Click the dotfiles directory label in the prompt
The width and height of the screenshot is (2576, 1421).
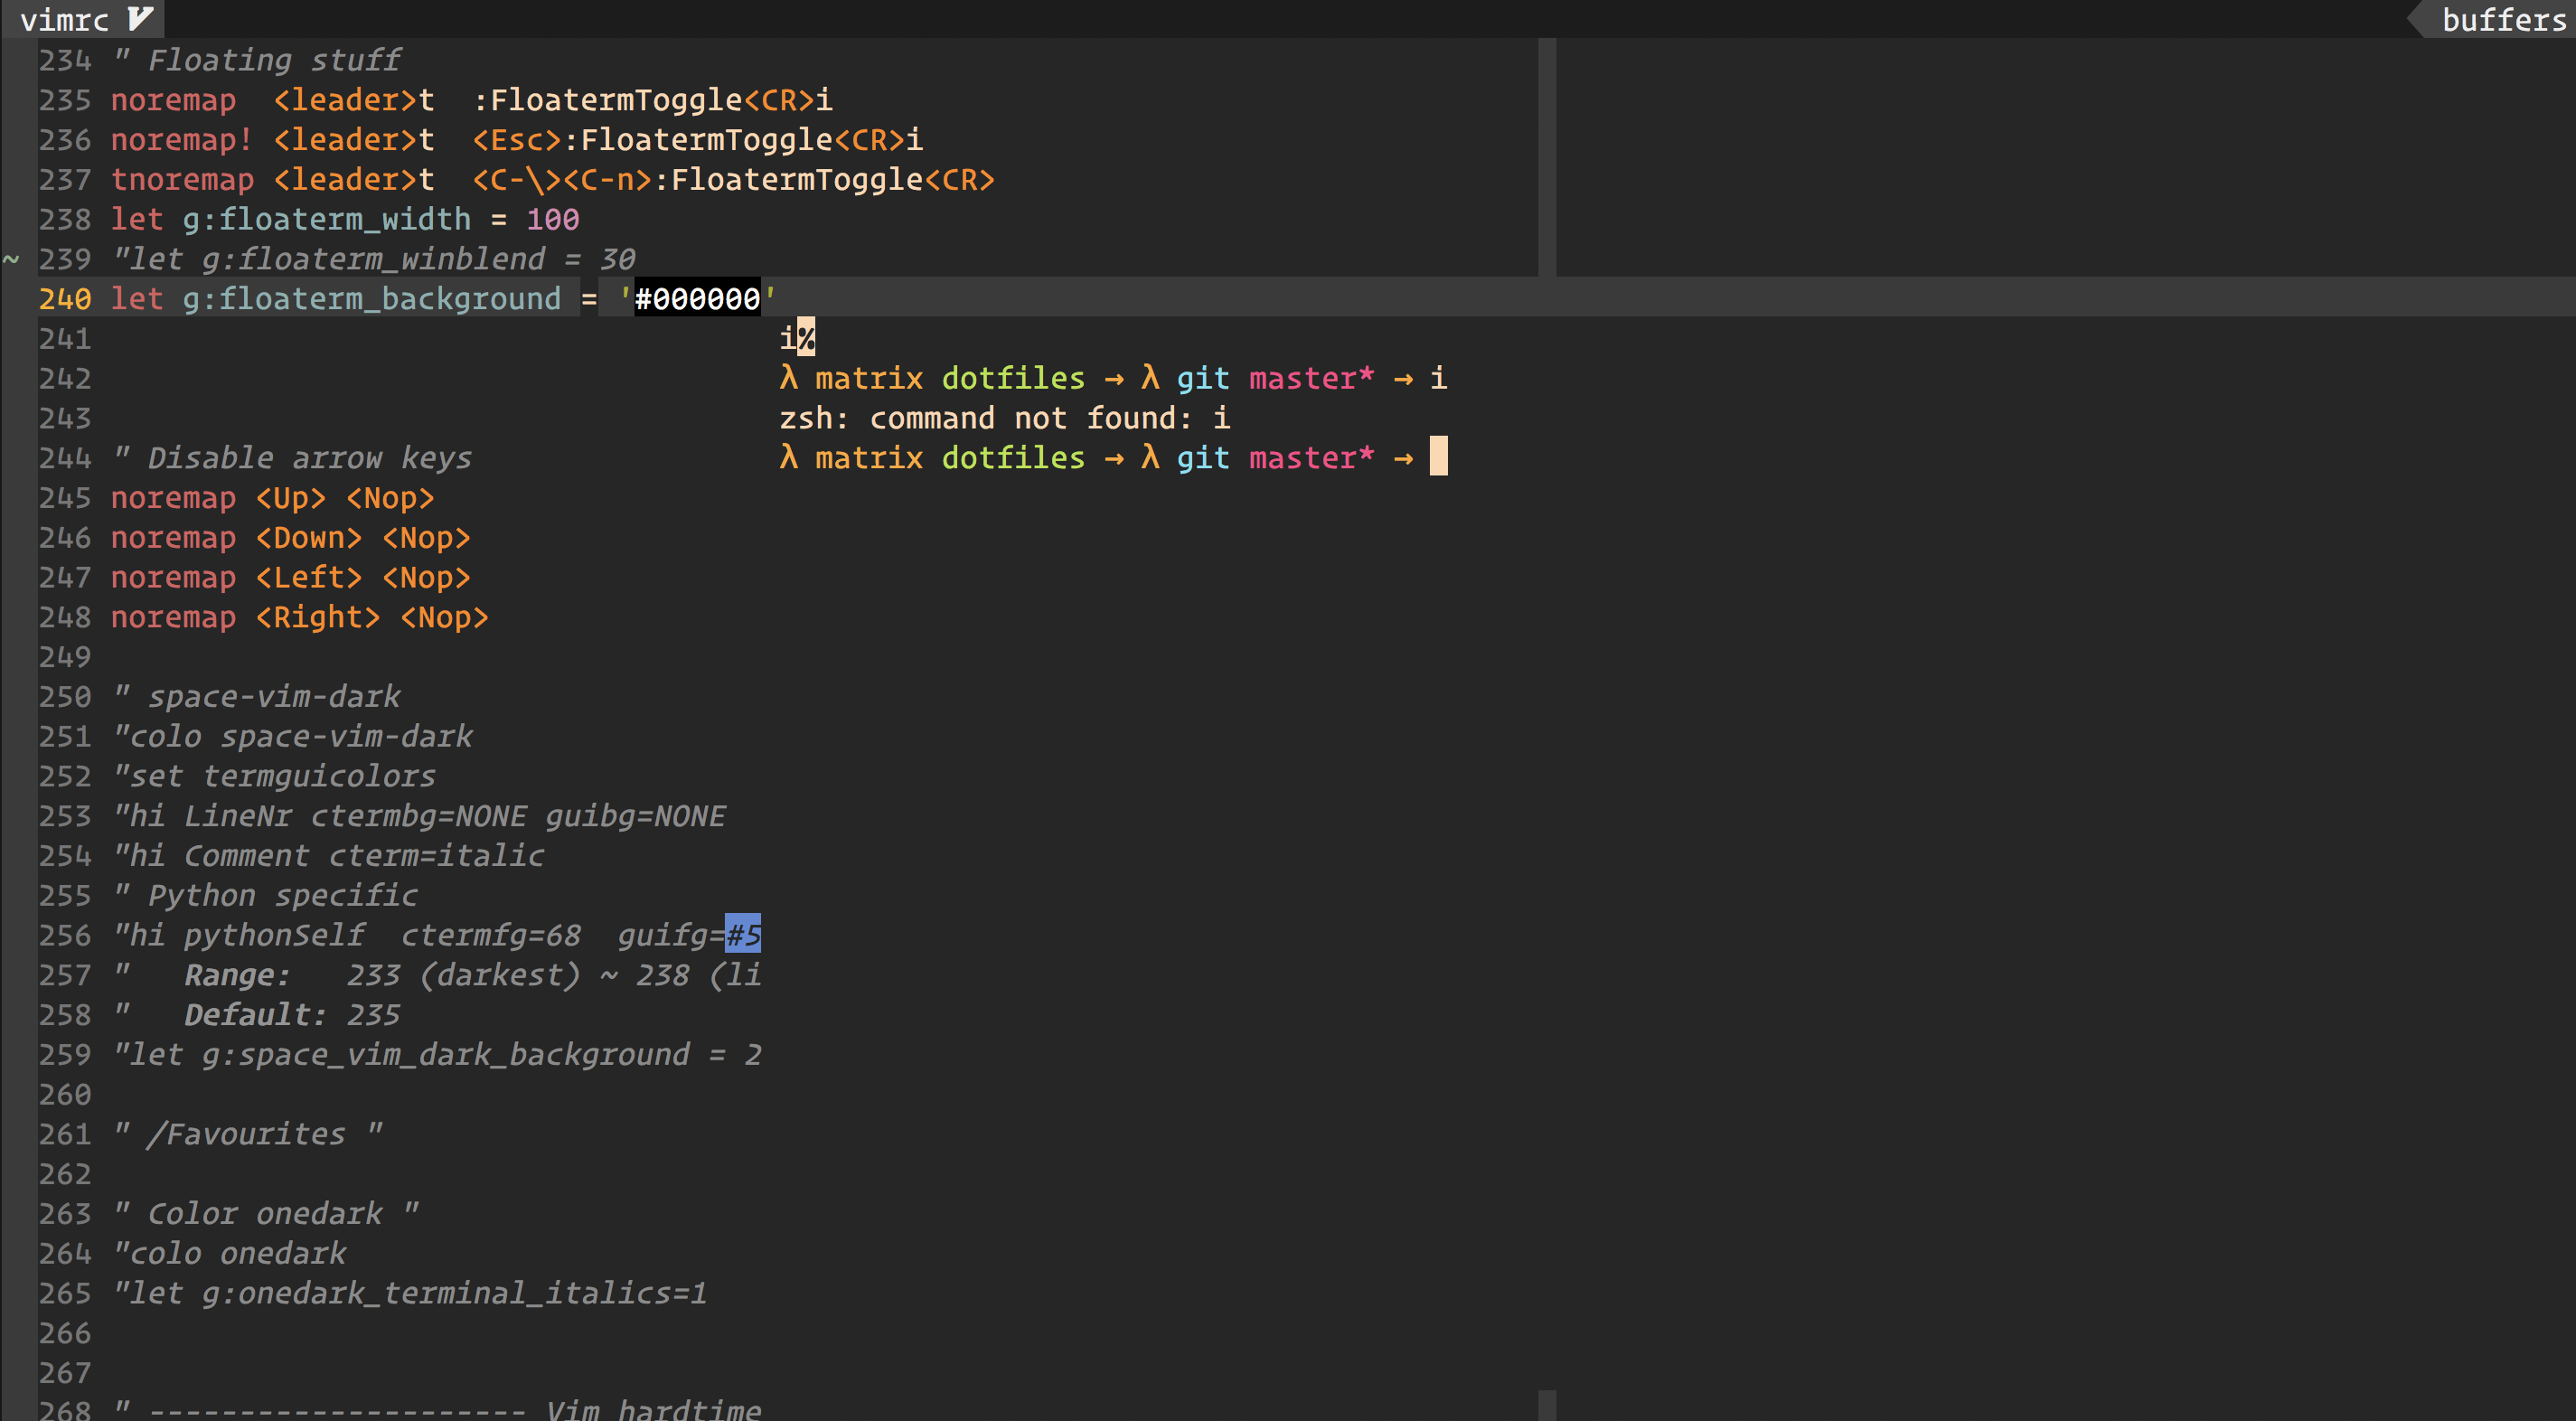coord(1012,377)
